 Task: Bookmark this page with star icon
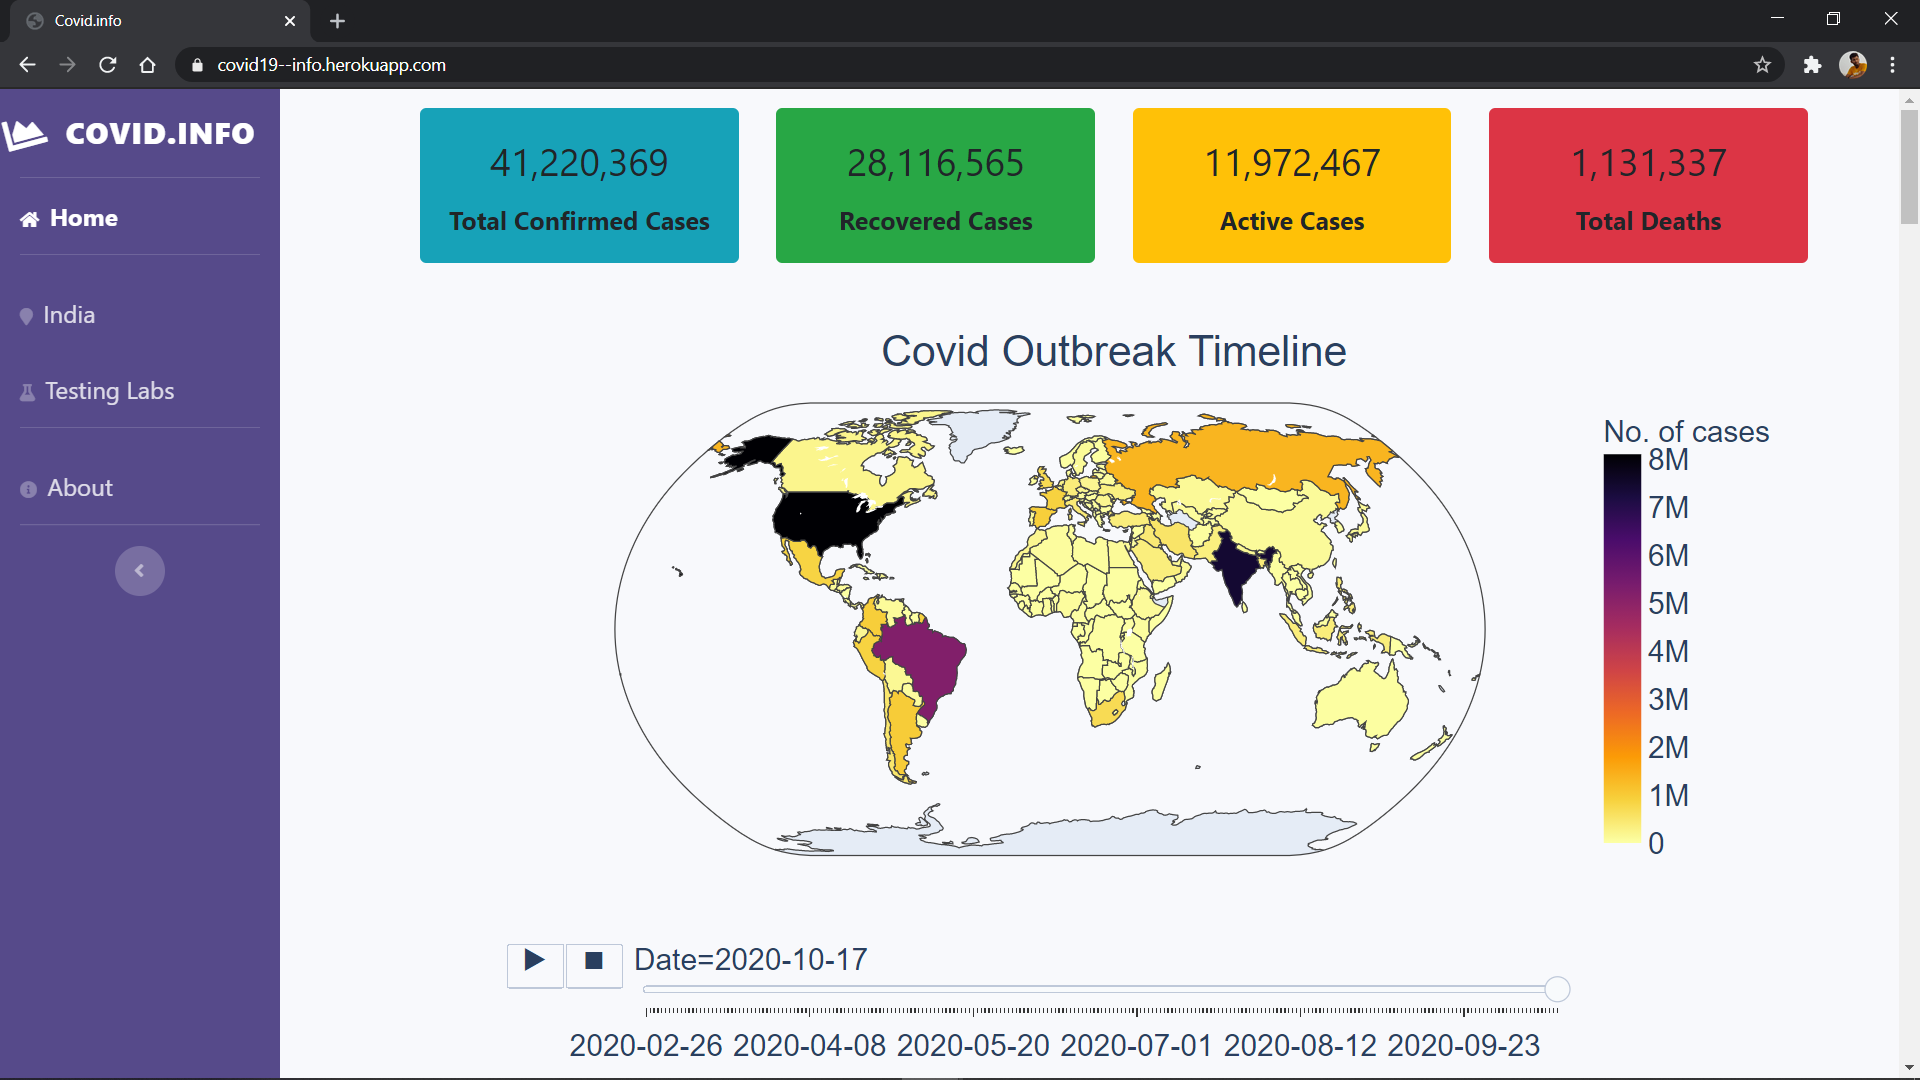(x=1762, y=65)
